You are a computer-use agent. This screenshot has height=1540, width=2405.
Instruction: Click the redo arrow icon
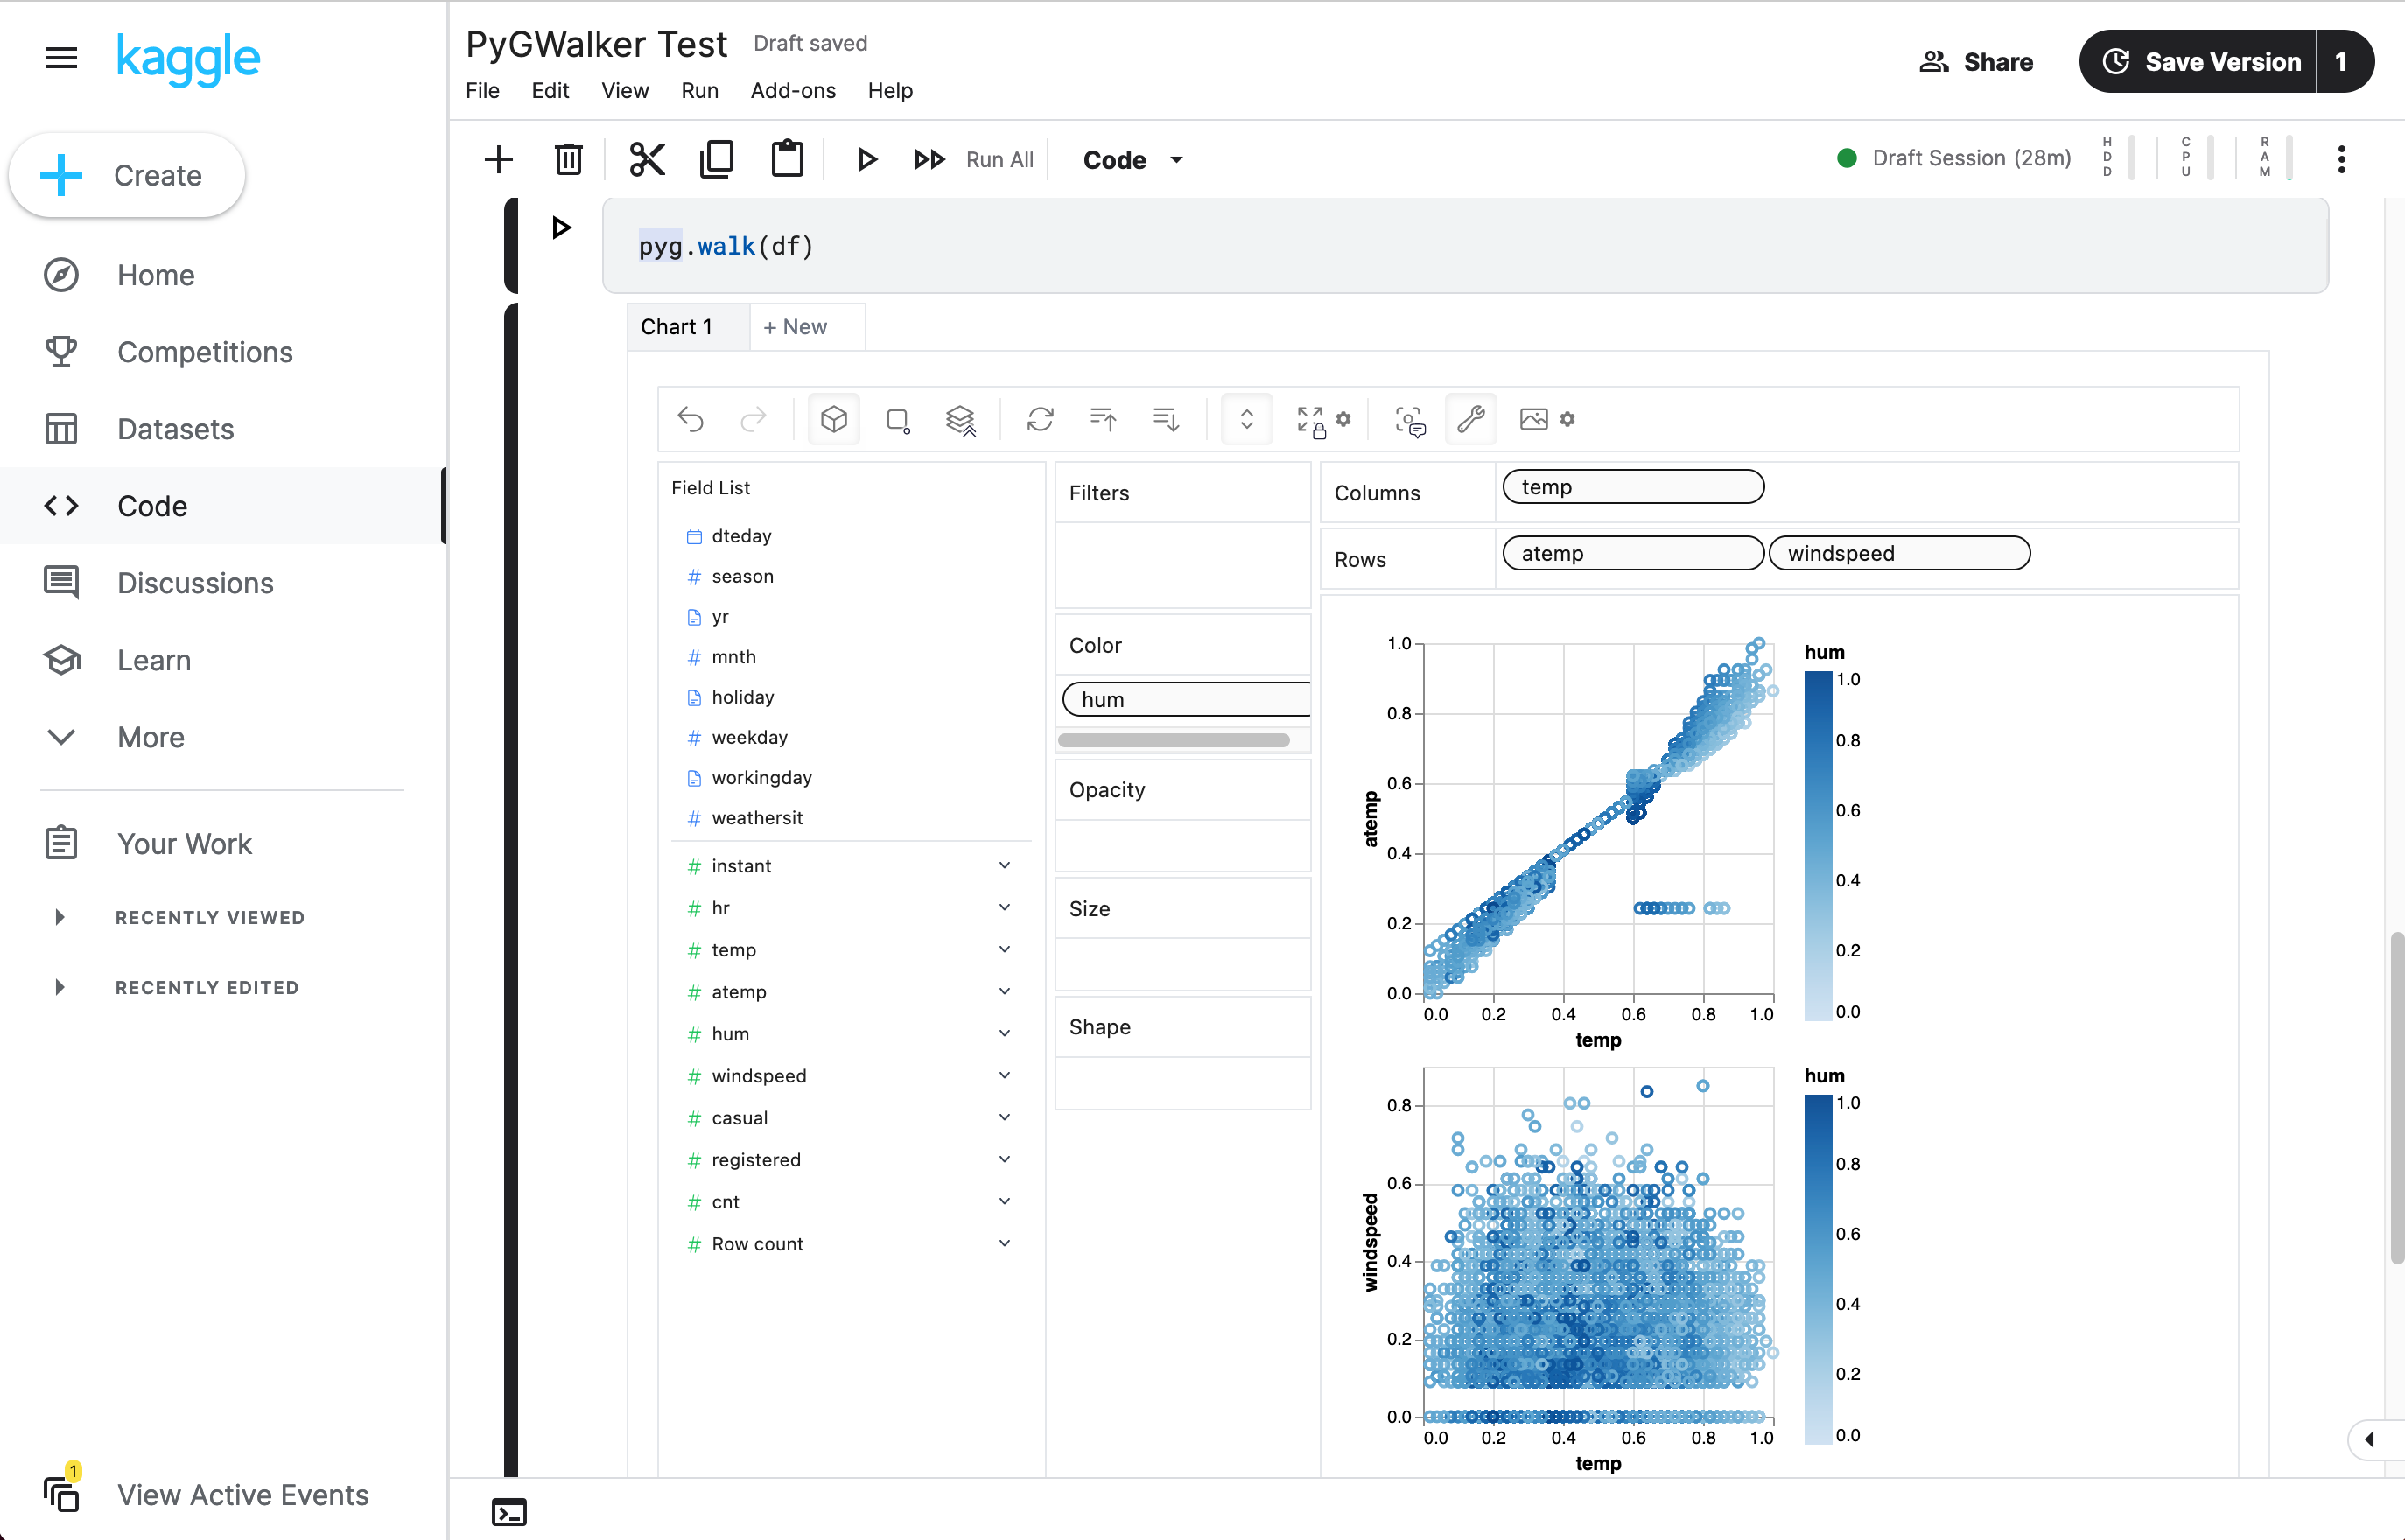tap(752, 419)
